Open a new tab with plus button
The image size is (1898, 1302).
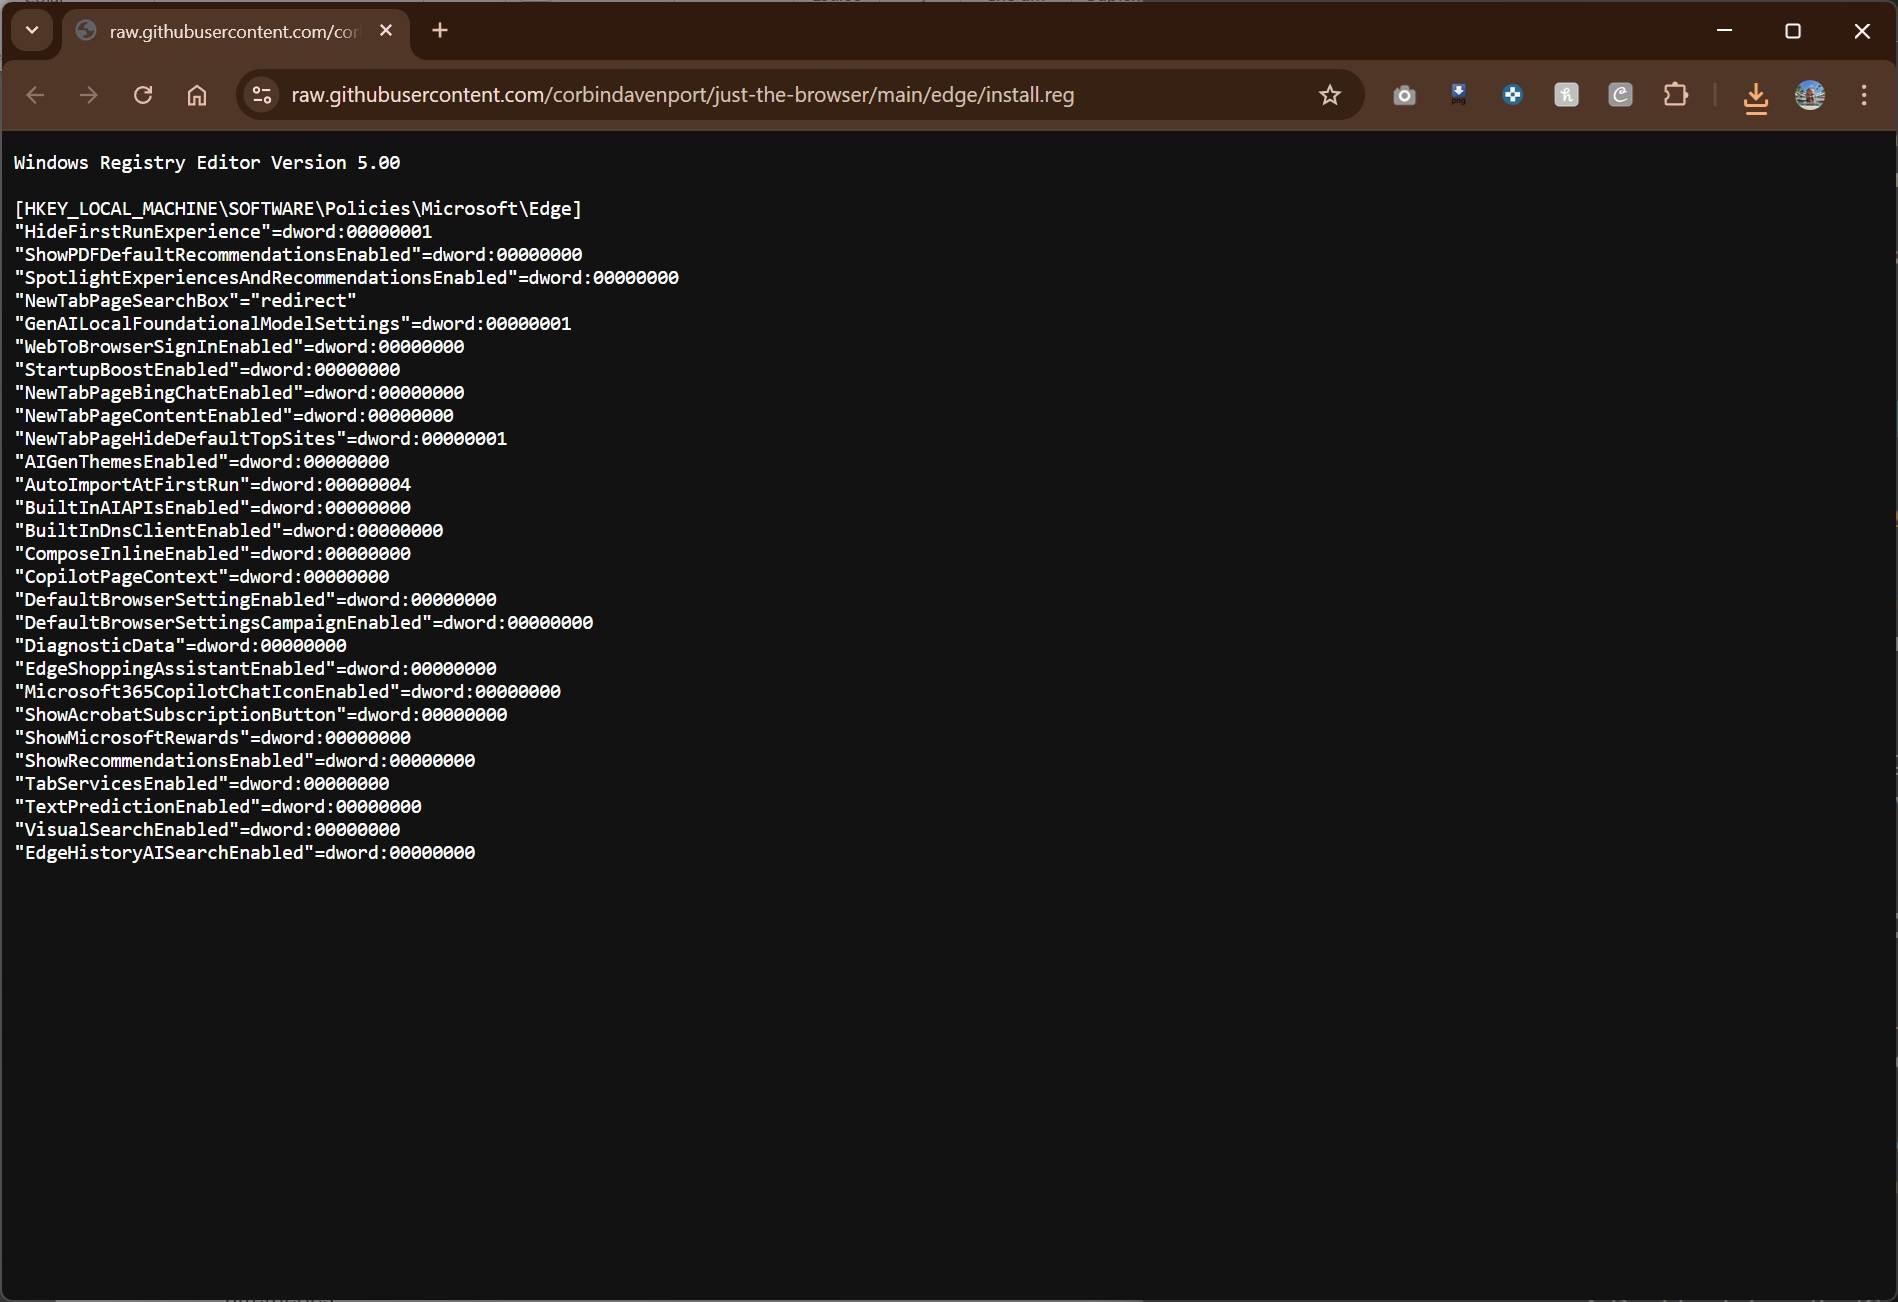(x=440, y=31)
